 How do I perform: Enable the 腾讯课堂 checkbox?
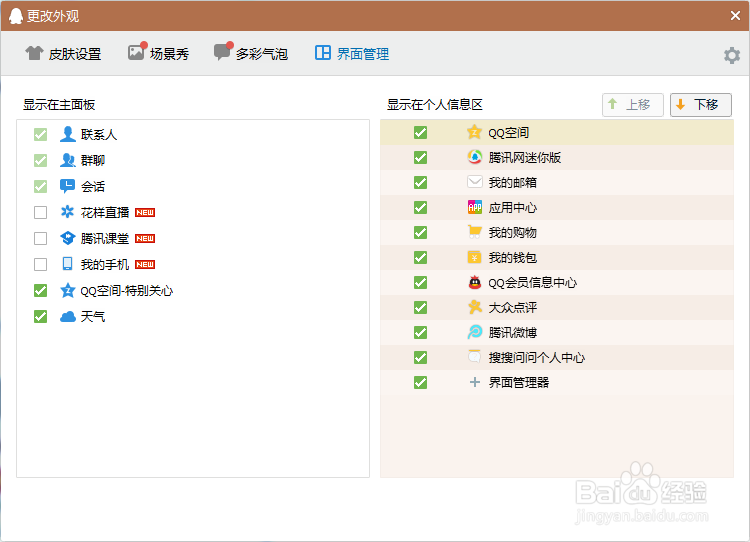41,238
